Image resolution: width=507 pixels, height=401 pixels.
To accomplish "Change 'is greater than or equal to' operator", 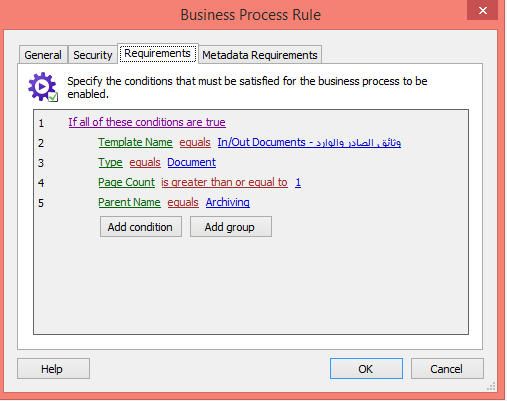I will (224, 182).
